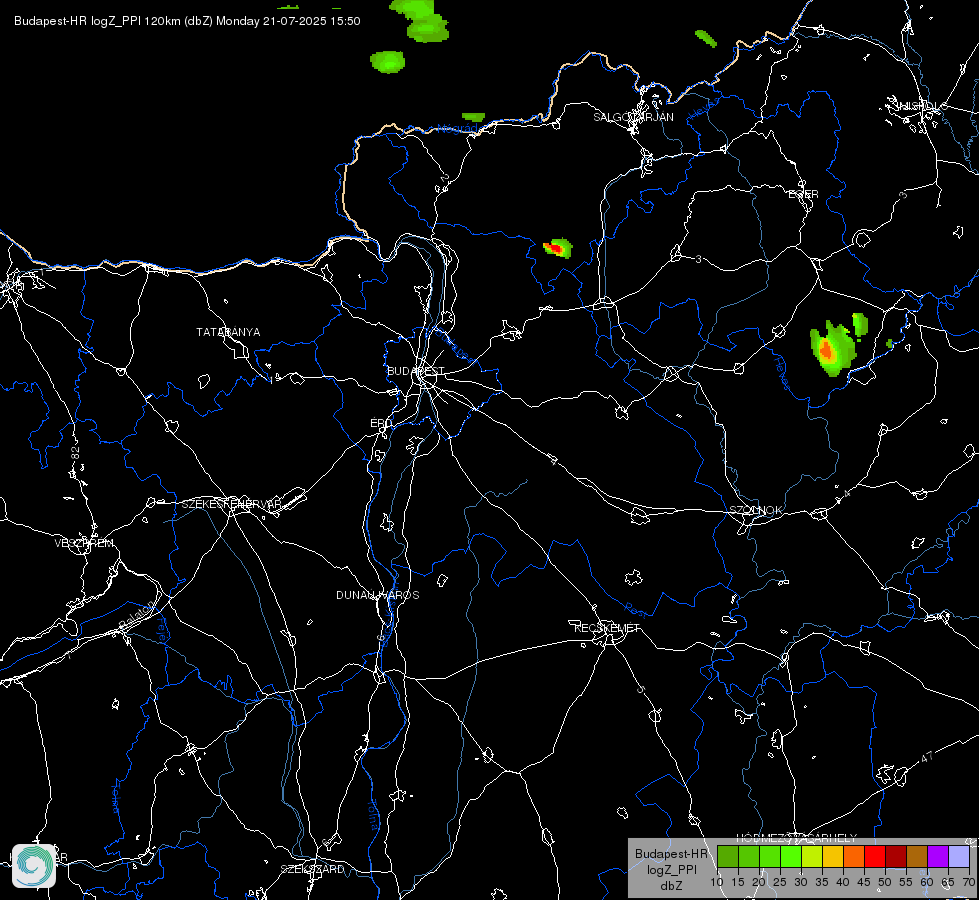
Task: Pick the 50-55 dBZ dark red legend swatch
Action: 897,857
